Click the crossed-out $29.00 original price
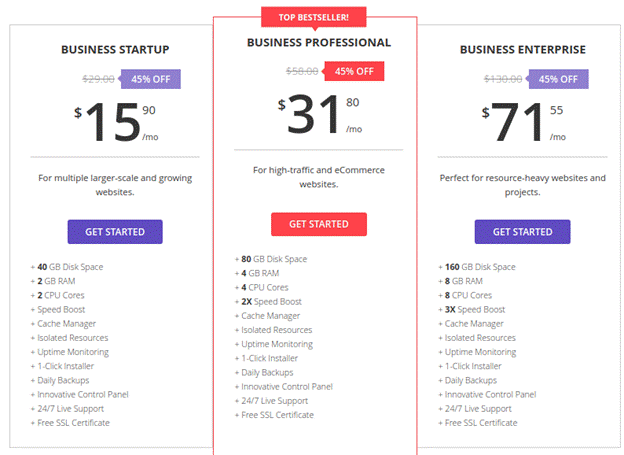Image resolution: width=624 pixels, height=455 pixels. pos(99,79)
